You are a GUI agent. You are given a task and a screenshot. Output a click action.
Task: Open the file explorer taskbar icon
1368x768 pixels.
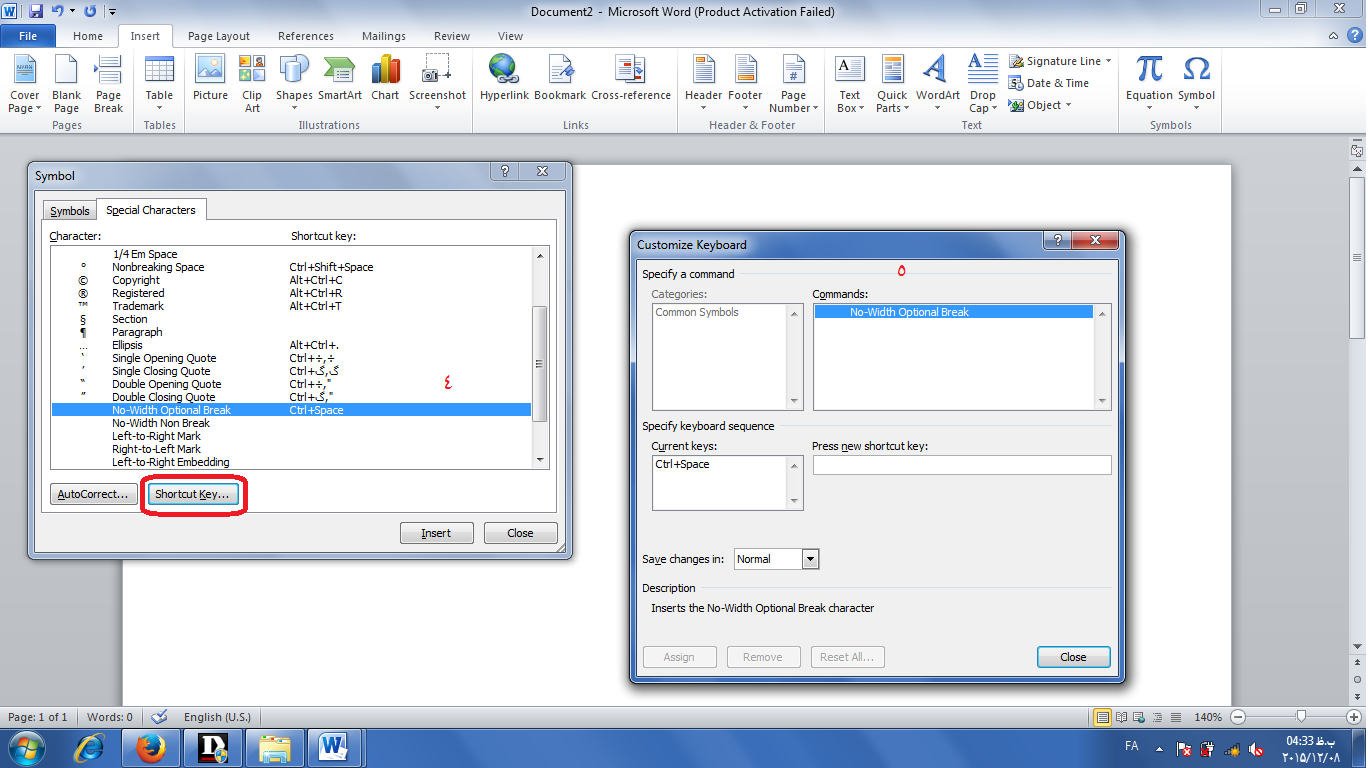click(274, 748)
